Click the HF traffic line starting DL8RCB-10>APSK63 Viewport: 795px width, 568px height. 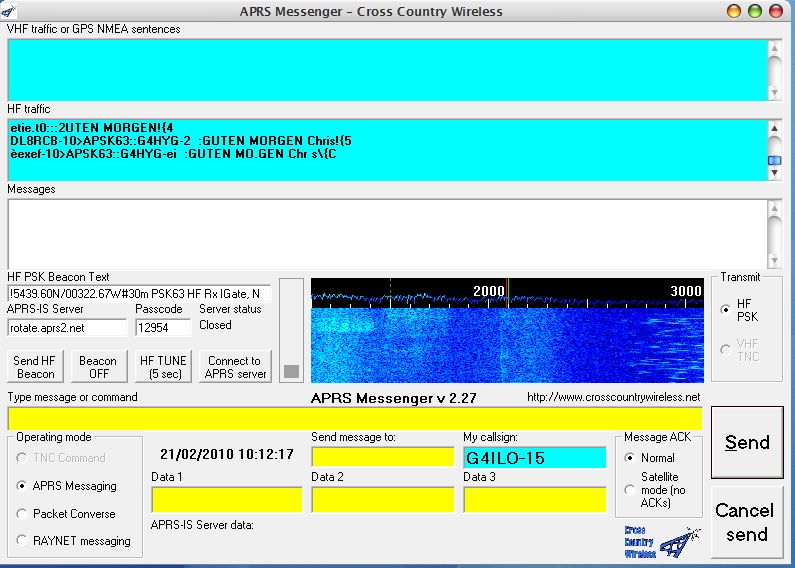(x=180, y=140)
